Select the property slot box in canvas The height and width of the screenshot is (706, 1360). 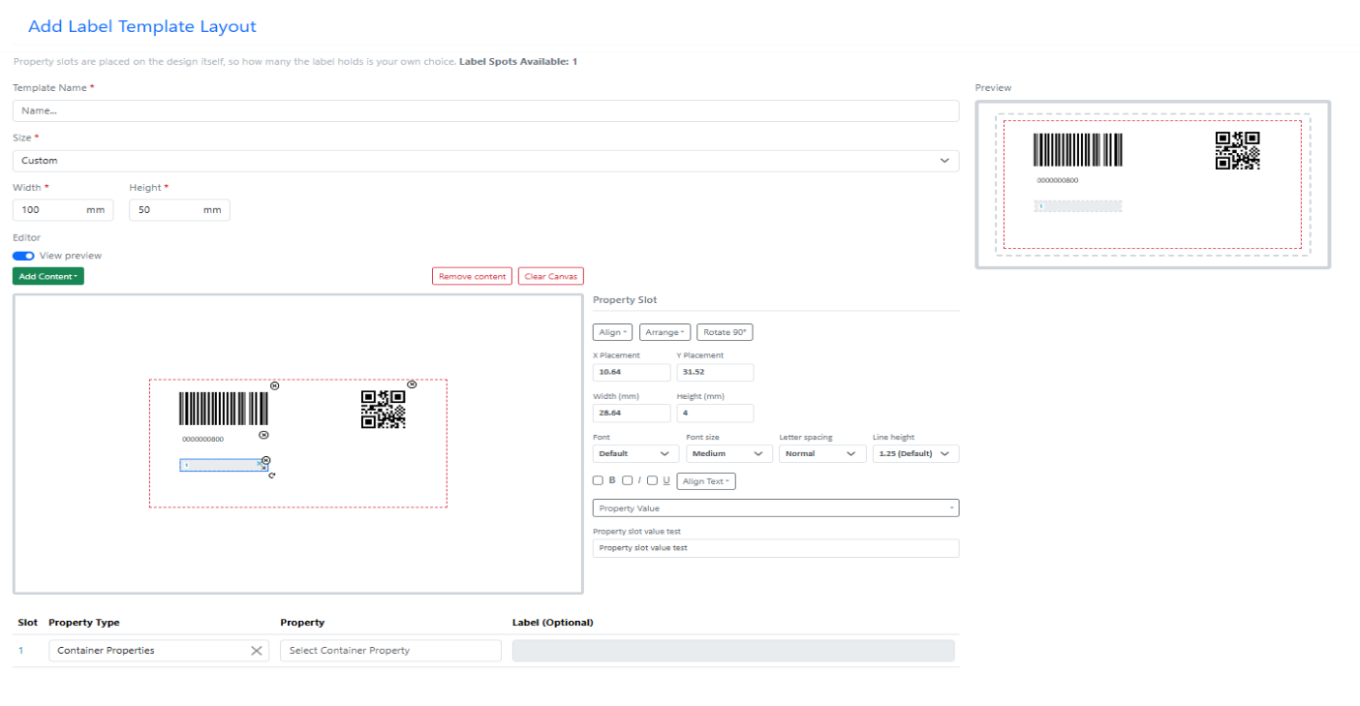pos(223,465)
